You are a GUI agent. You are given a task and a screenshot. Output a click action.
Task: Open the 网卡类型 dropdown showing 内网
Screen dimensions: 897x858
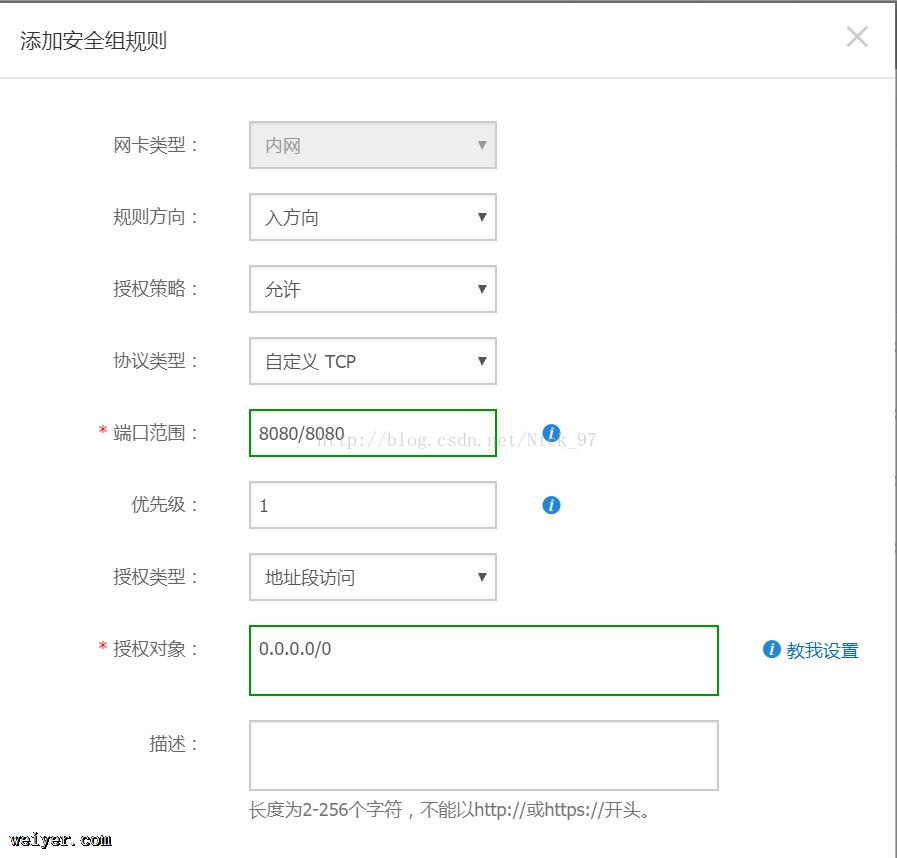[372, 145]
